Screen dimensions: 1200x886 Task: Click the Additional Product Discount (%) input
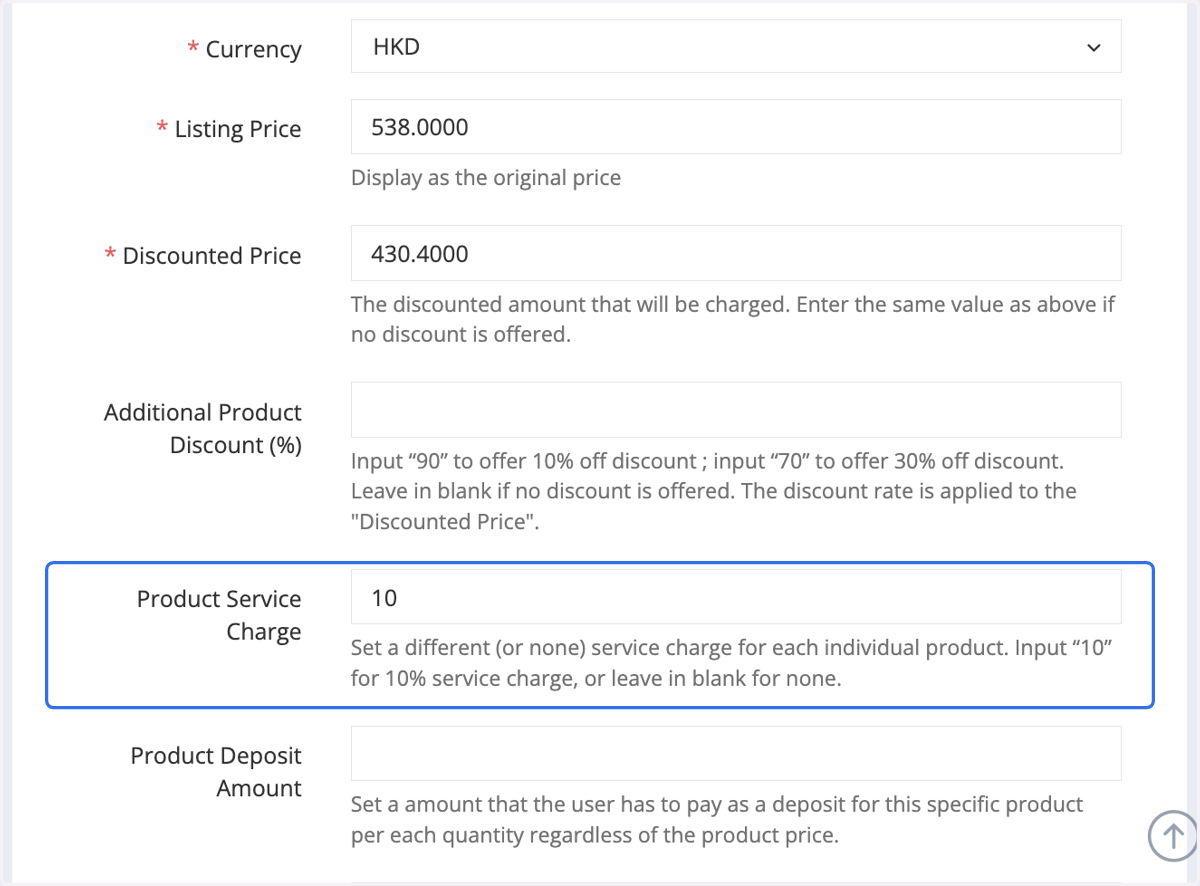736,410
